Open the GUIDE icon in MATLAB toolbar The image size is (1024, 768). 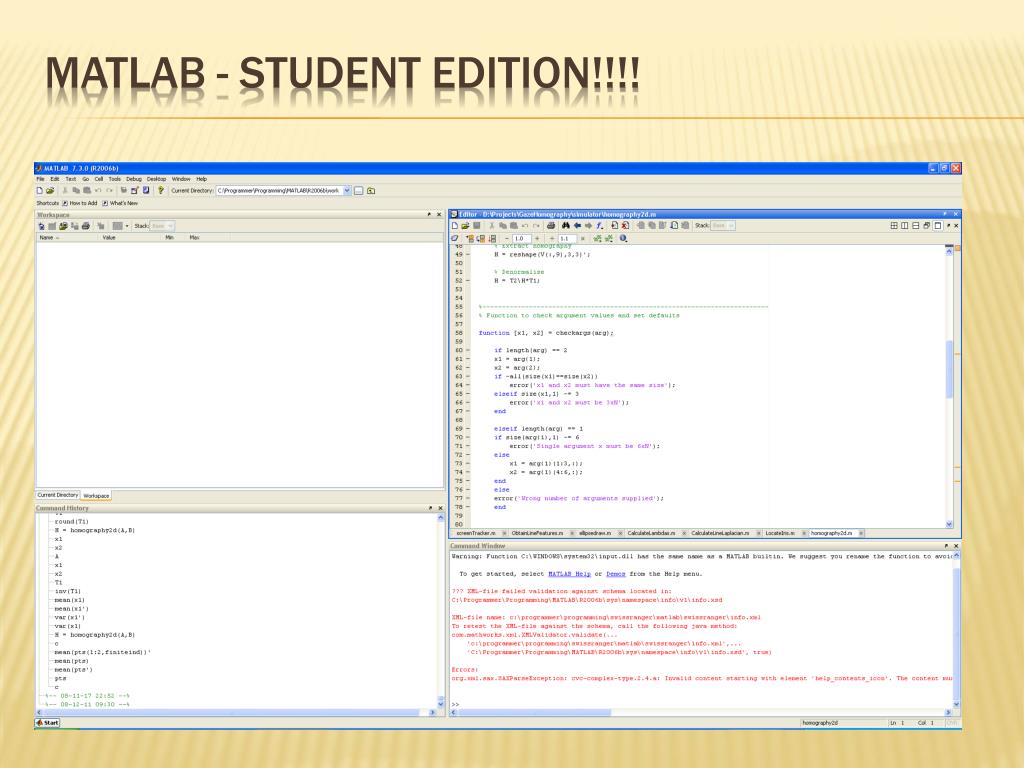point(135,191)
